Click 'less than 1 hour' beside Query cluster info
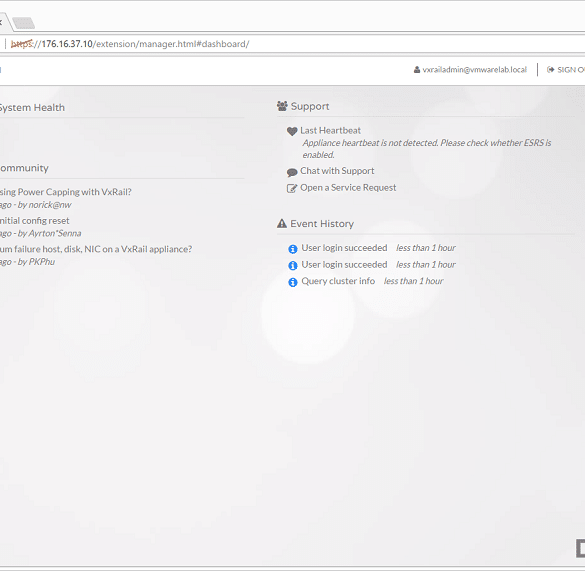 coord(413,281)
